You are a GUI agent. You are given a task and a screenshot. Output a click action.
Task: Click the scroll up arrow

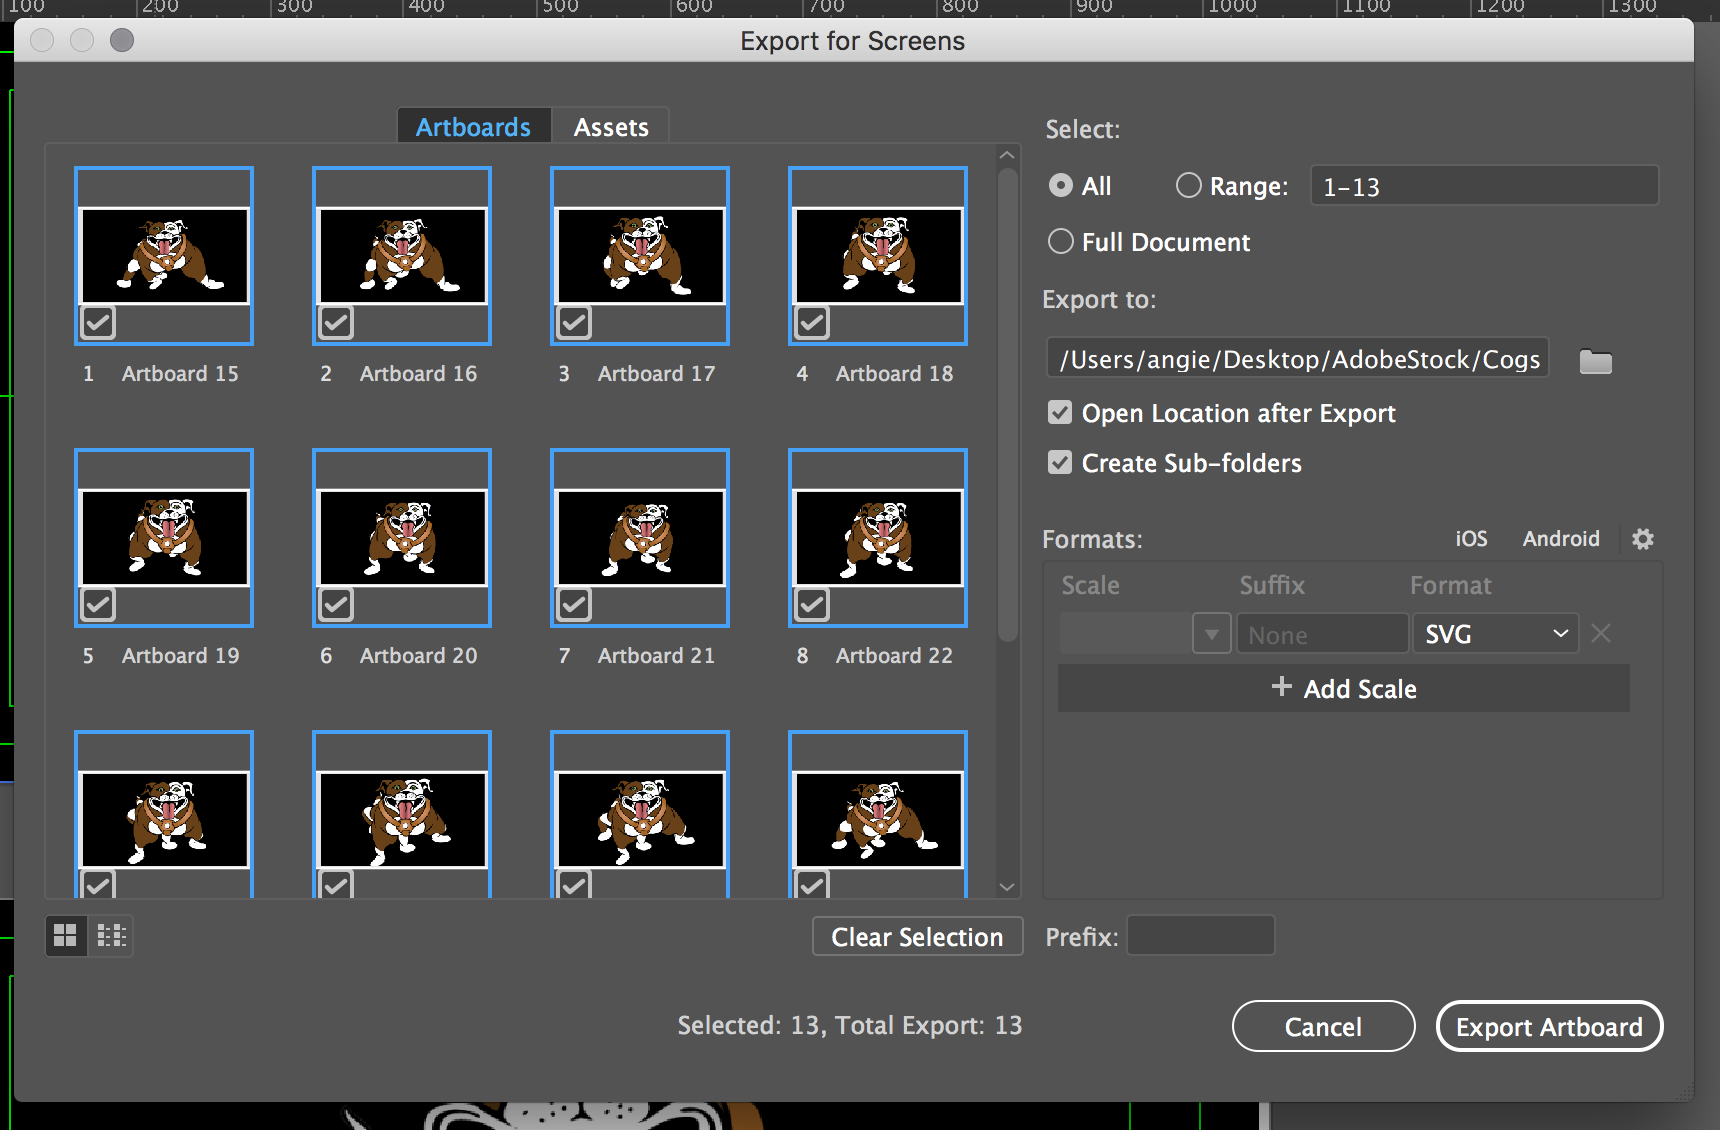1007,155
